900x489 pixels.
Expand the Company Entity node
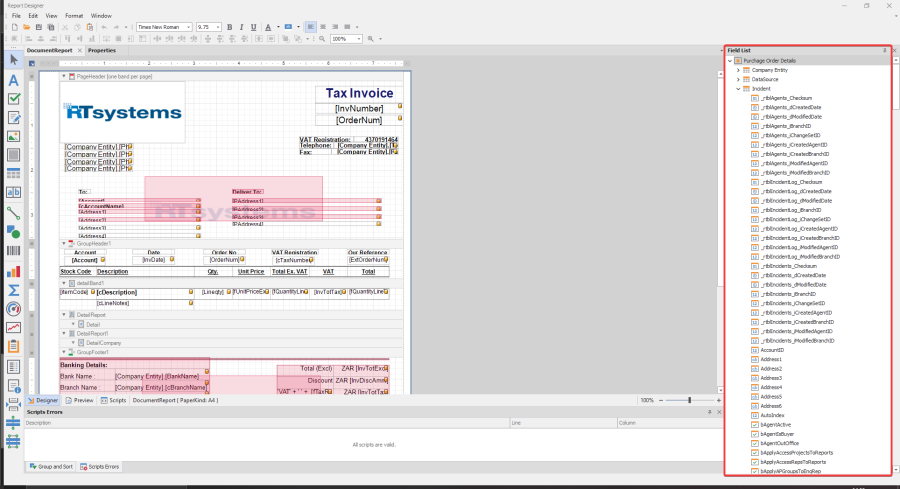pyautogui.click(x=738, y=70)
